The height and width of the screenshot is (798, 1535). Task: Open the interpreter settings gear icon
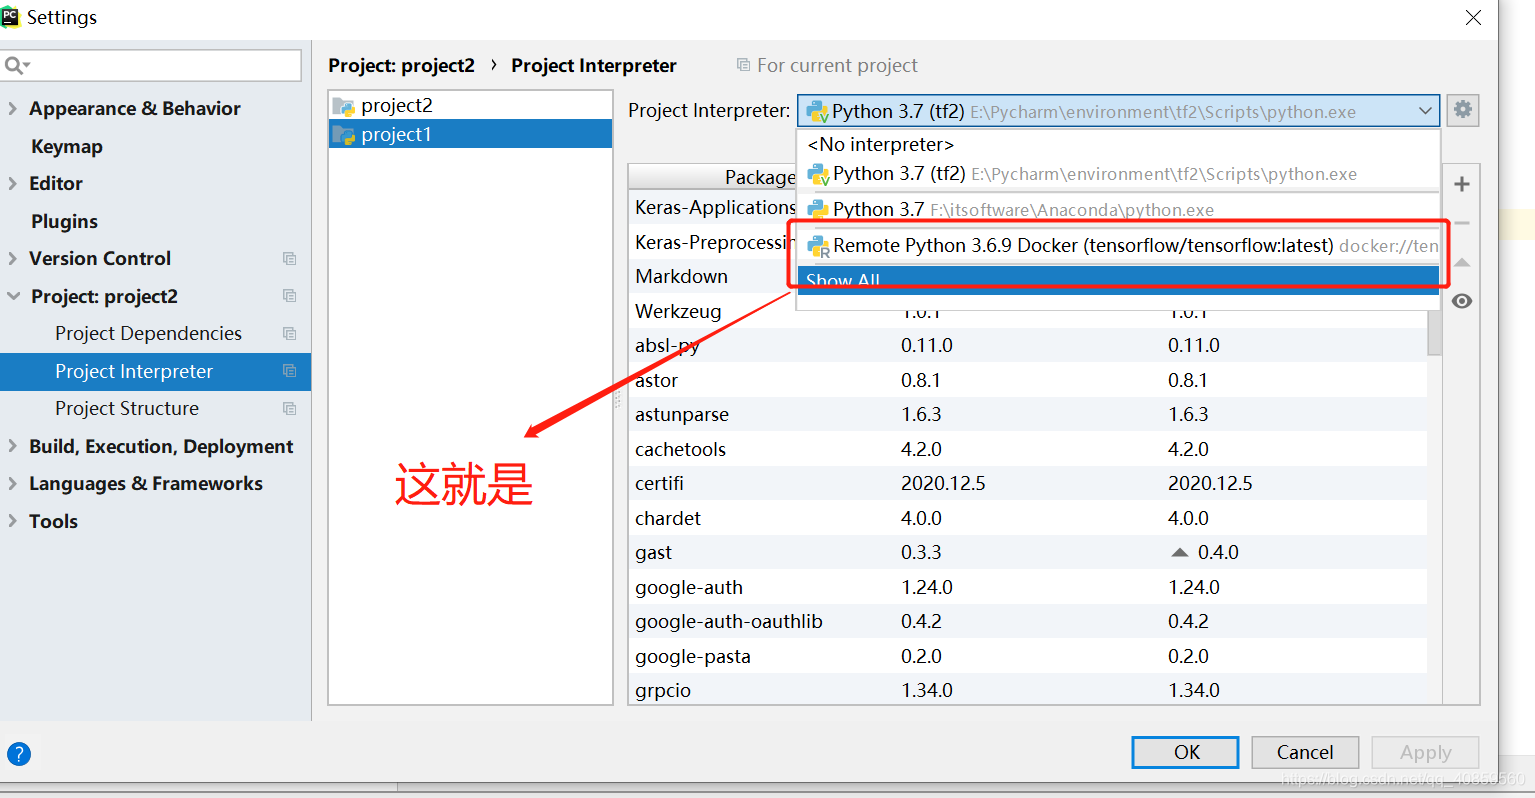(1463, 110)
